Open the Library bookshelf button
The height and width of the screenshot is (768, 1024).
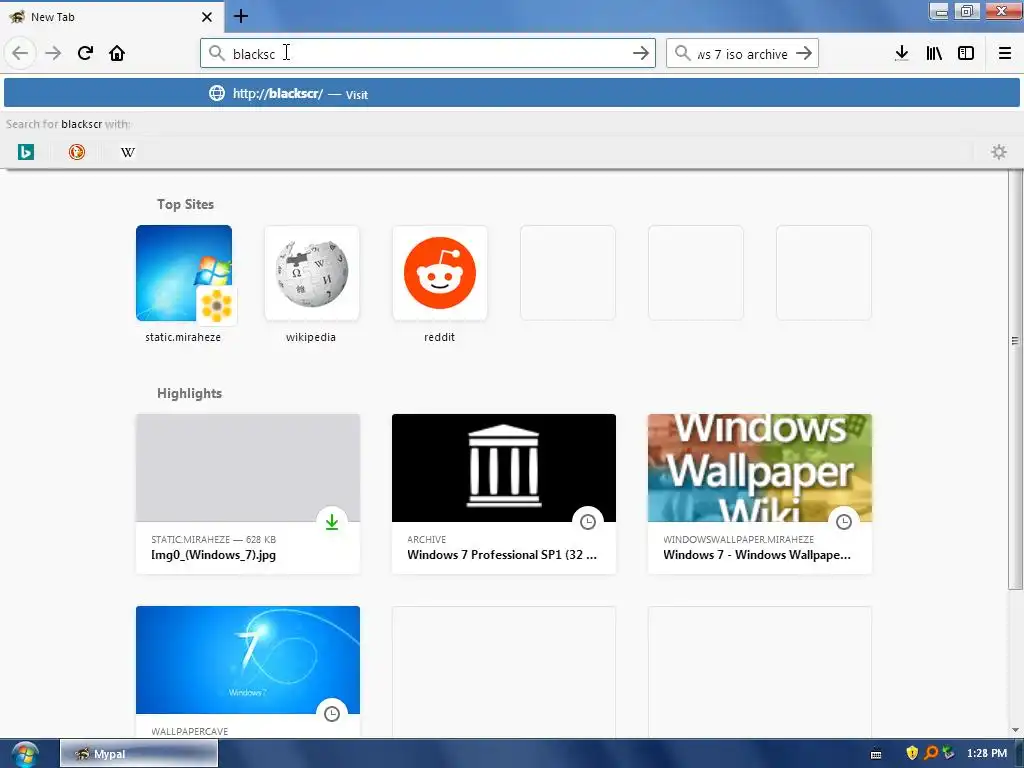point(934,53)
